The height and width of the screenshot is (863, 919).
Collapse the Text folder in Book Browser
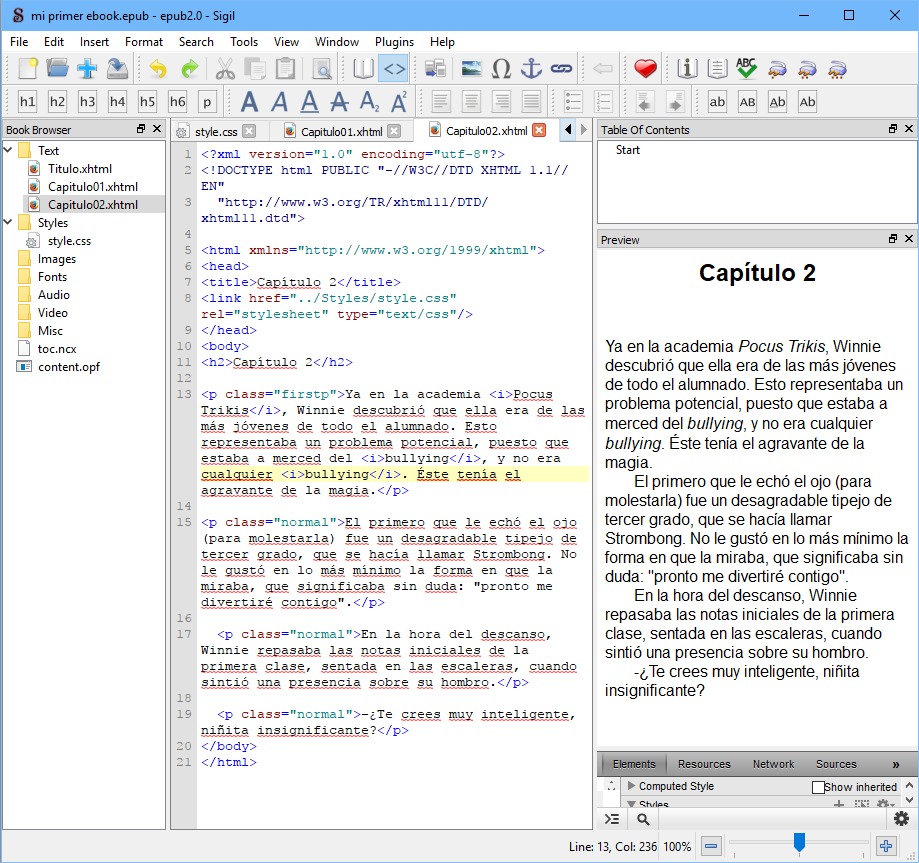[x=9, y=151]
